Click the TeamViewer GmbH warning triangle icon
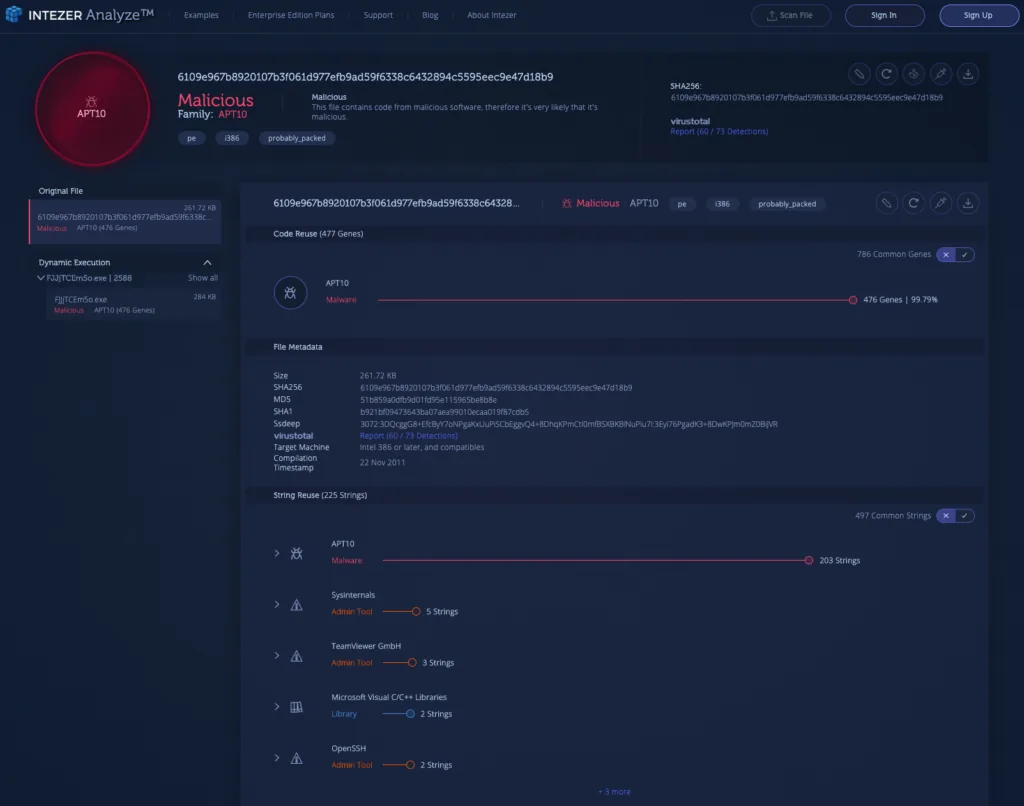 (296, 656)
